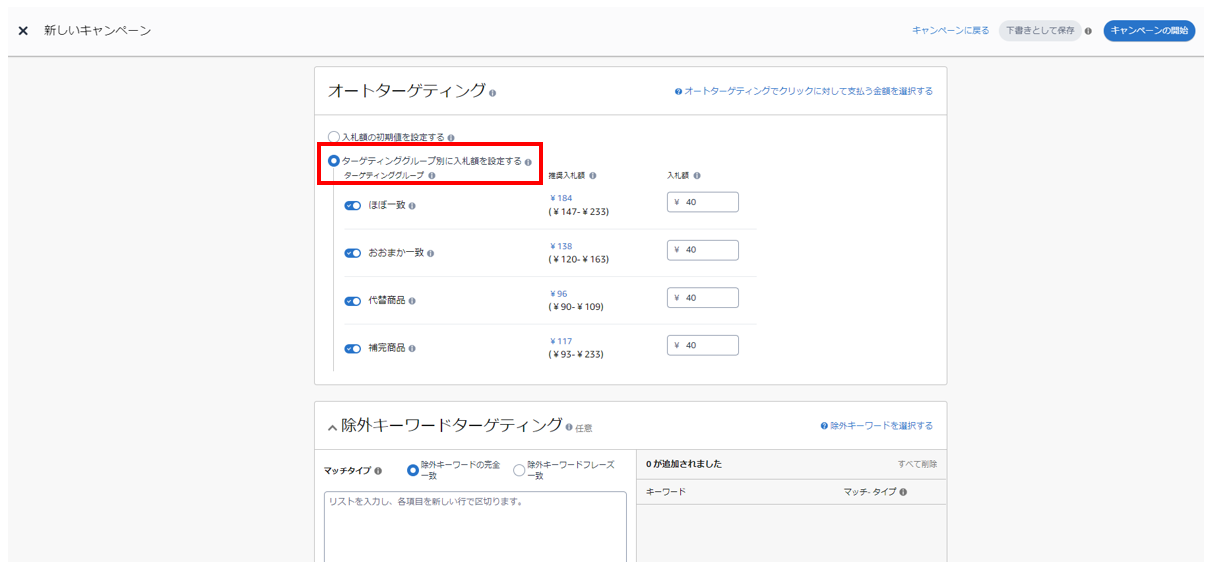
Task: Select 除外キーワードの完全一致 radio button
Action: click(412, 470)
